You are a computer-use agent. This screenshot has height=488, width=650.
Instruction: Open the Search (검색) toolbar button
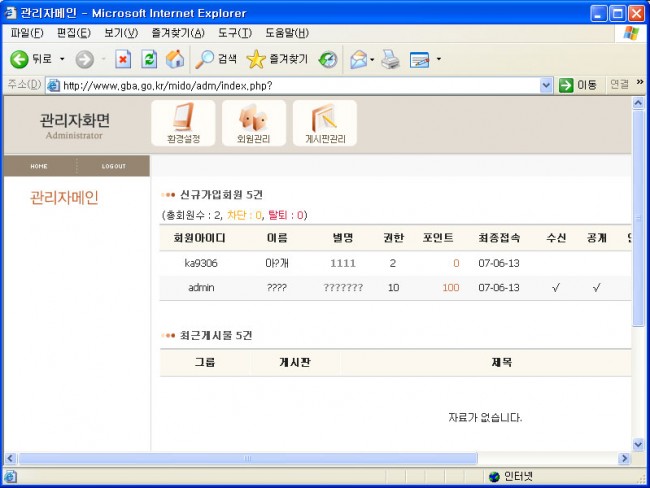click(217, 59)
